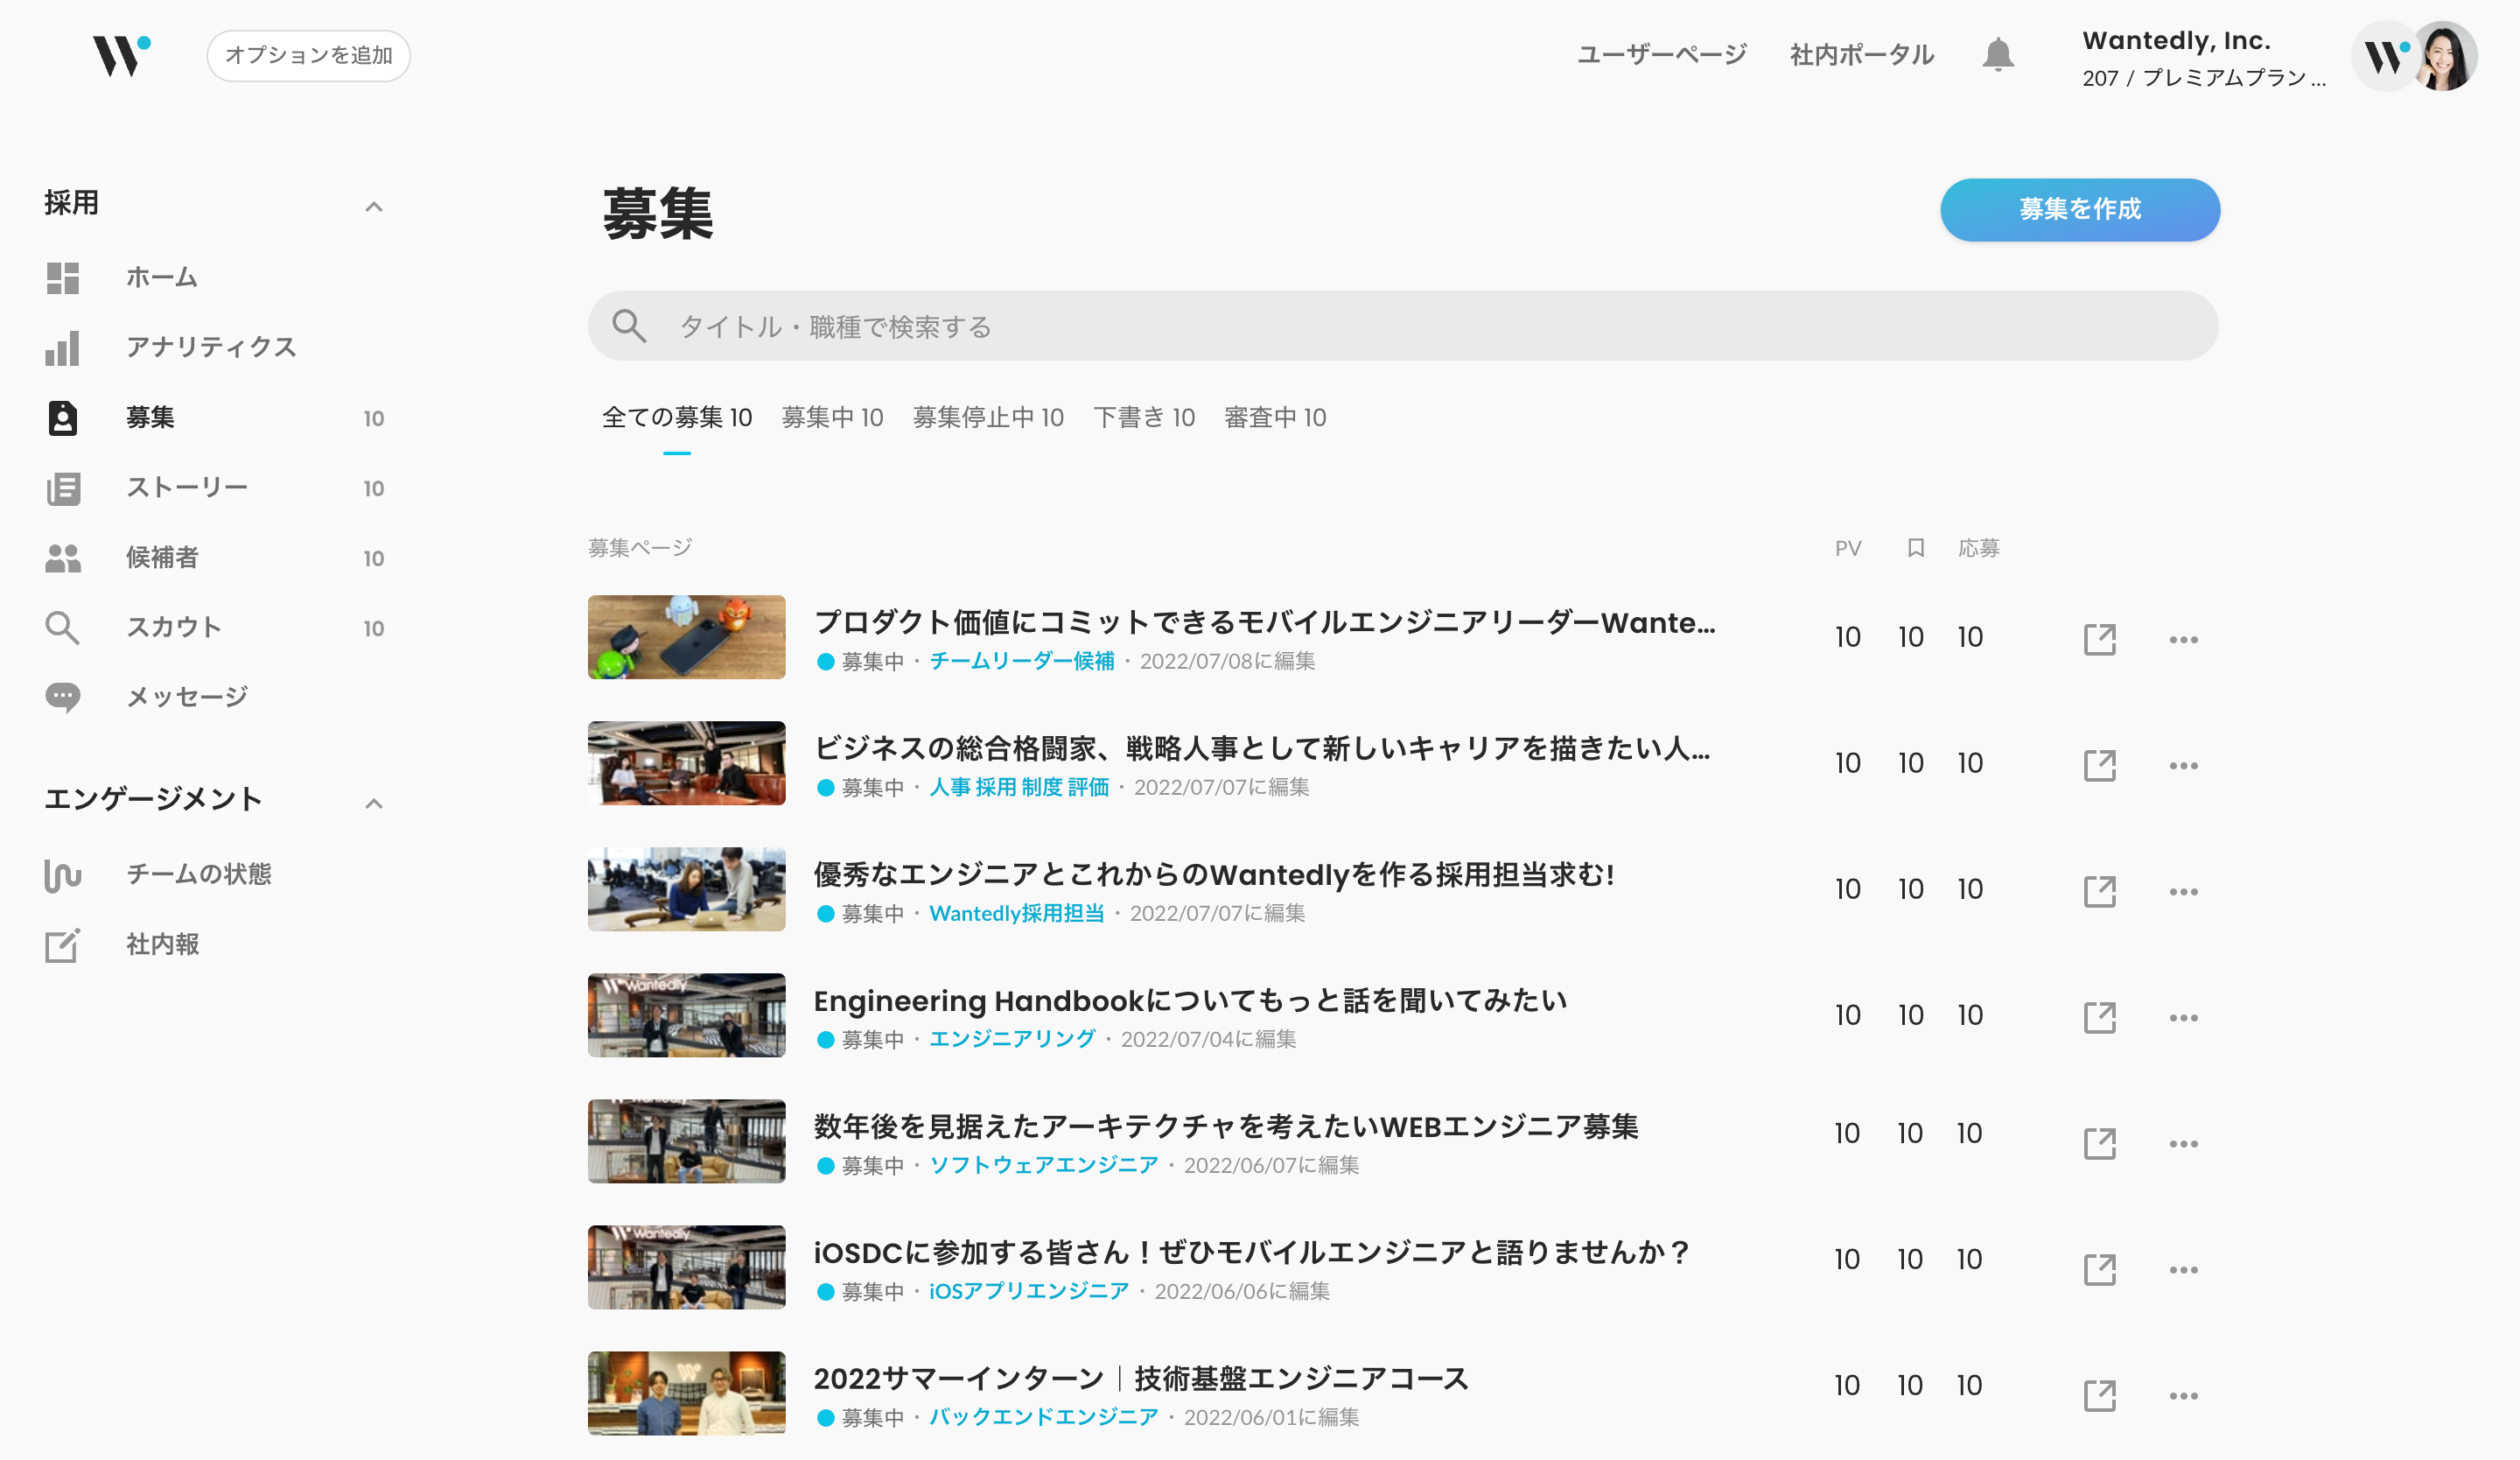Open thumbnail of プロダクト価値にコミット posting
The height and width of the screenshot is (1460, 2520).
click(686, 637)
